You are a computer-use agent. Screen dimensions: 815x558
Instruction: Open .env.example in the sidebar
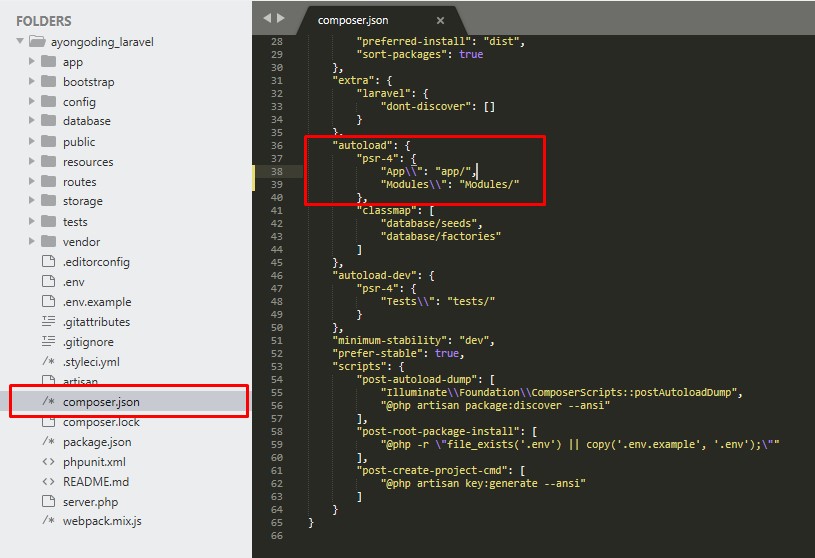click(97, 302)
